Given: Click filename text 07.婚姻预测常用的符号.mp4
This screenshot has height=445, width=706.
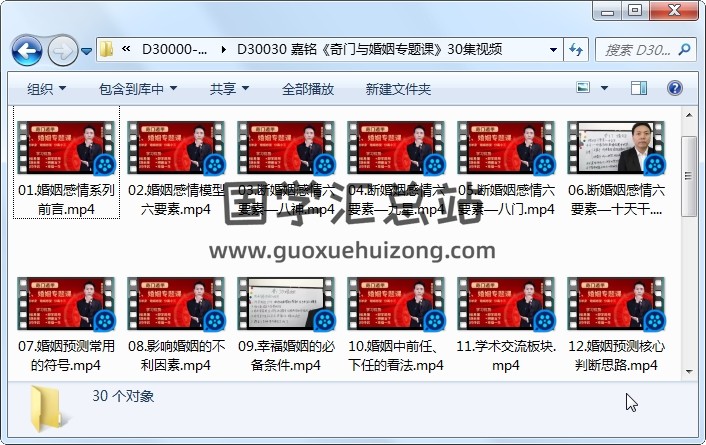Looking at the screenshot, I should (66, 355).
